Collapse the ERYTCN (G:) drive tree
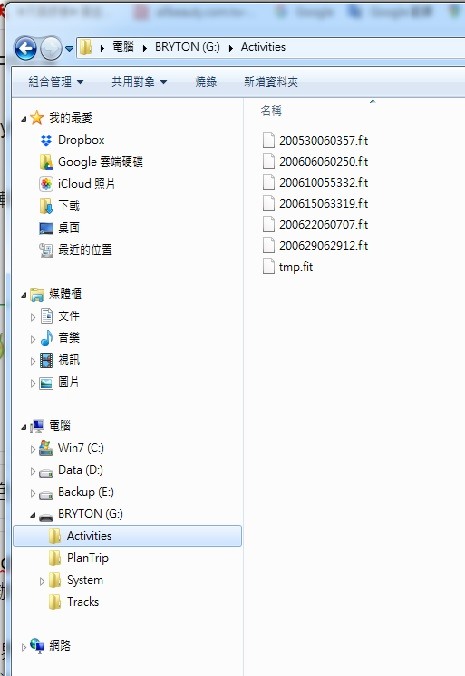 (33, 515)
